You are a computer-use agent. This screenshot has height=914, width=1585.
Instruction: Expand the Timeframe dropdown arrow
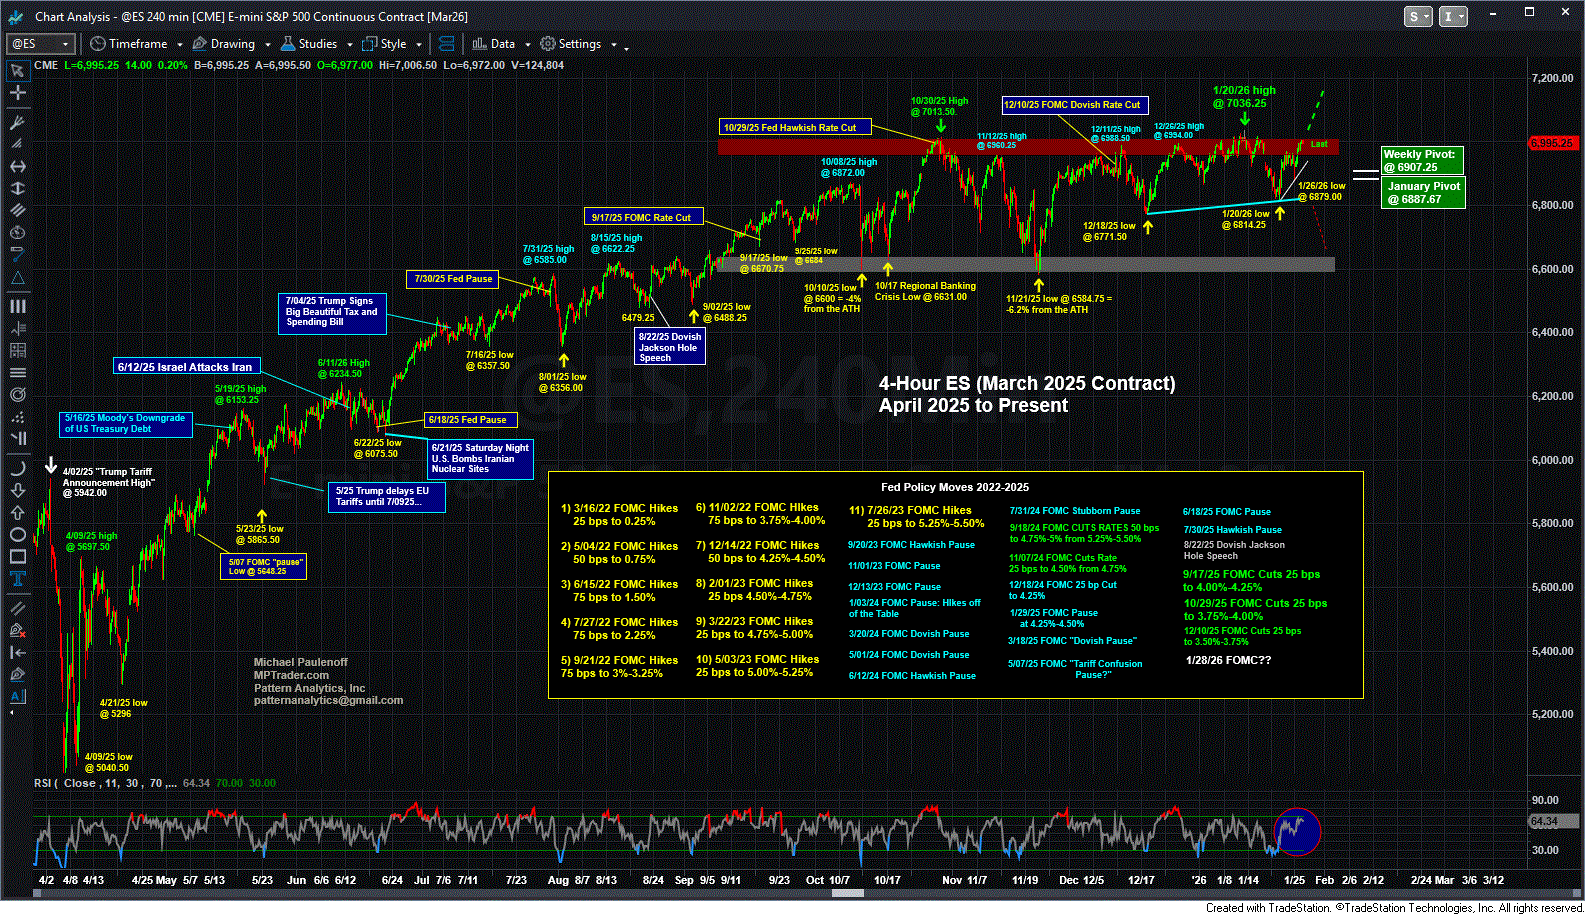(x=180, y=44)
